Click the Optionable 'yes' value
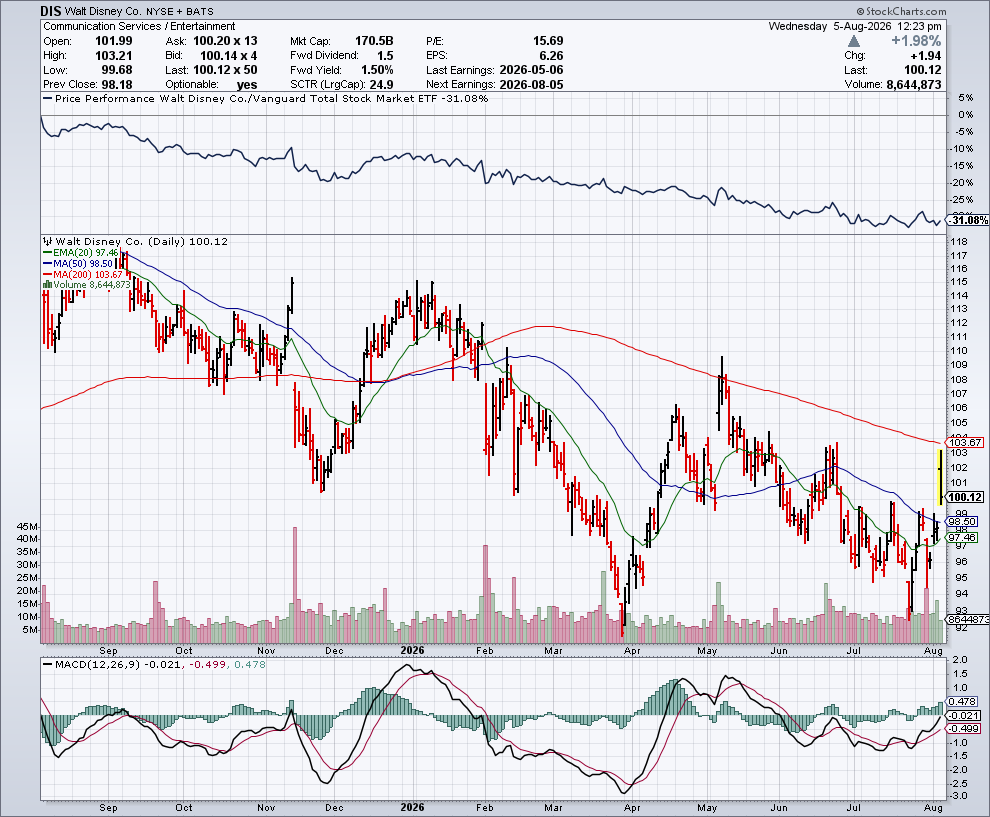The width and height of the screenshot is (990, 817). 247,85
